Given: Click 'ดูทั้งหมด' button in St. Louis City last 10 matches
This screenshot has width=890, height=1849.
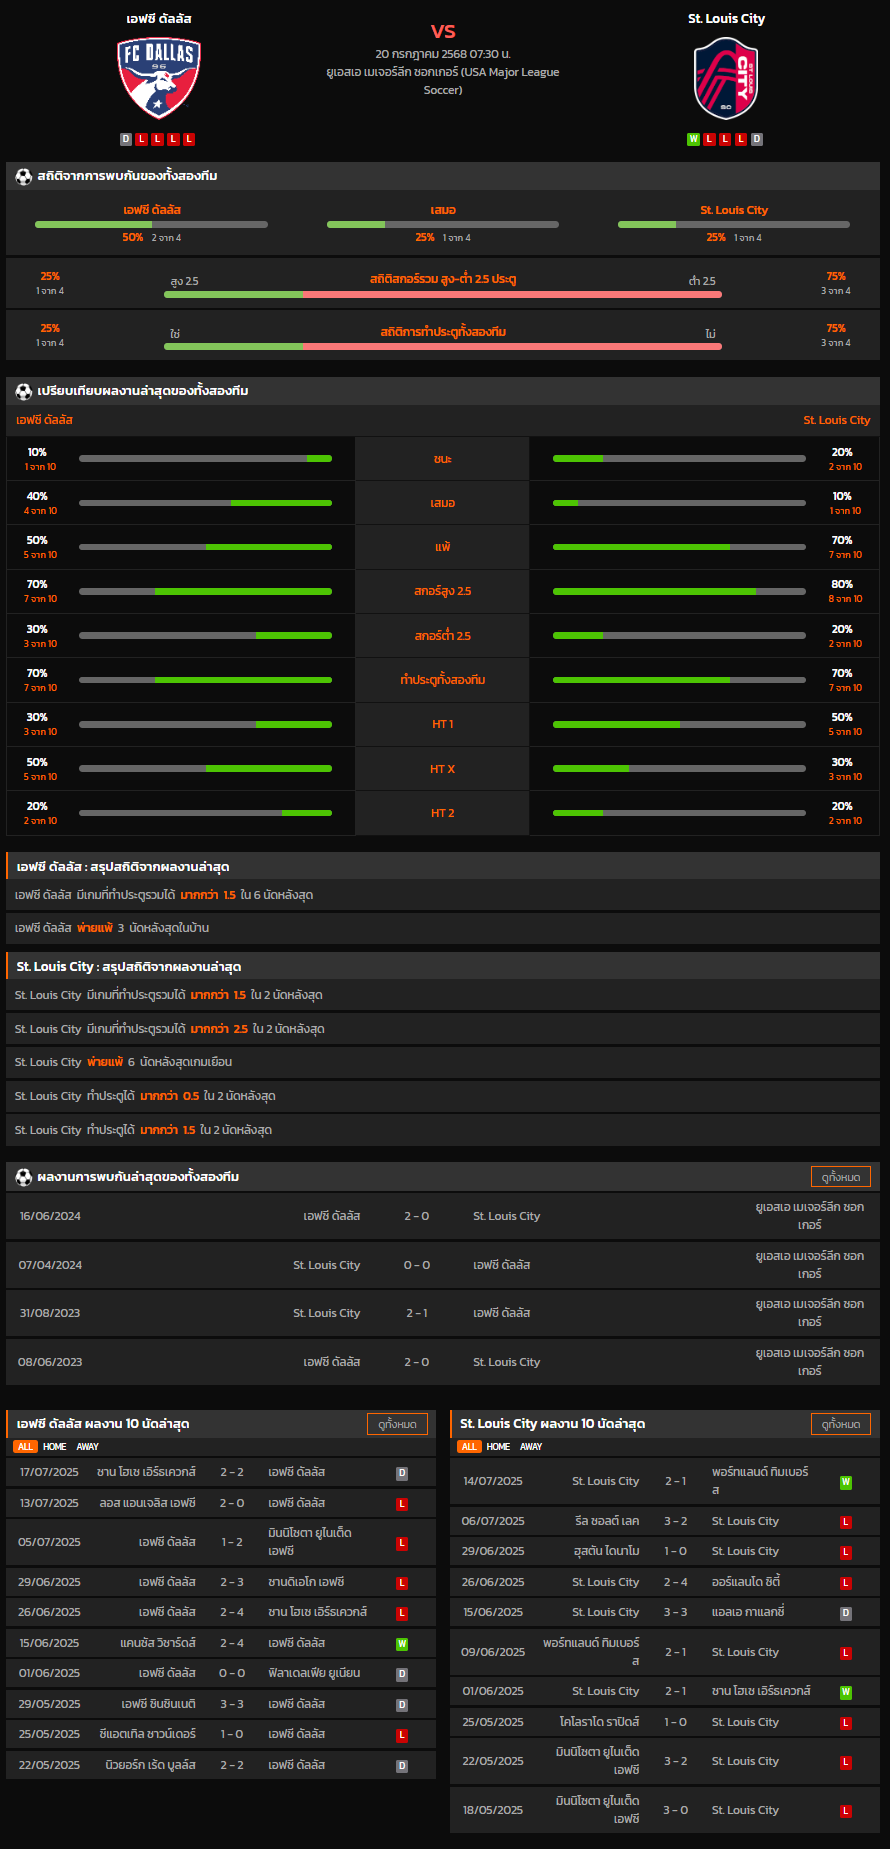Looking at the screenshot, I should [841, 1424].
